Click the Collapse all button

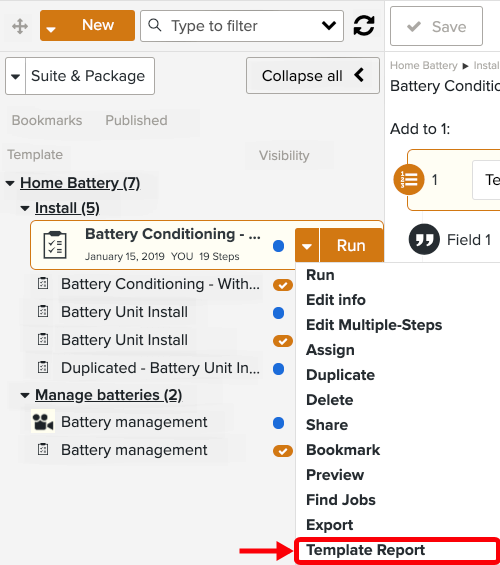pyautogui.click(x=313, y=76)
